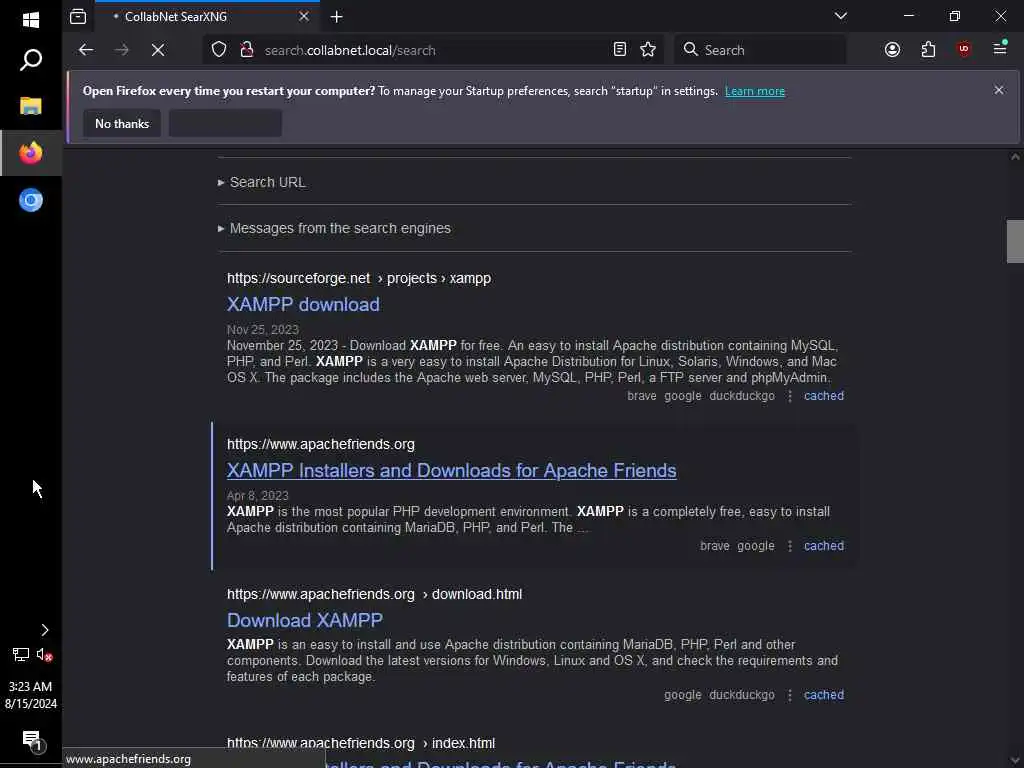
Task: Open the Windows Start menu
Action: pos(31,20)
